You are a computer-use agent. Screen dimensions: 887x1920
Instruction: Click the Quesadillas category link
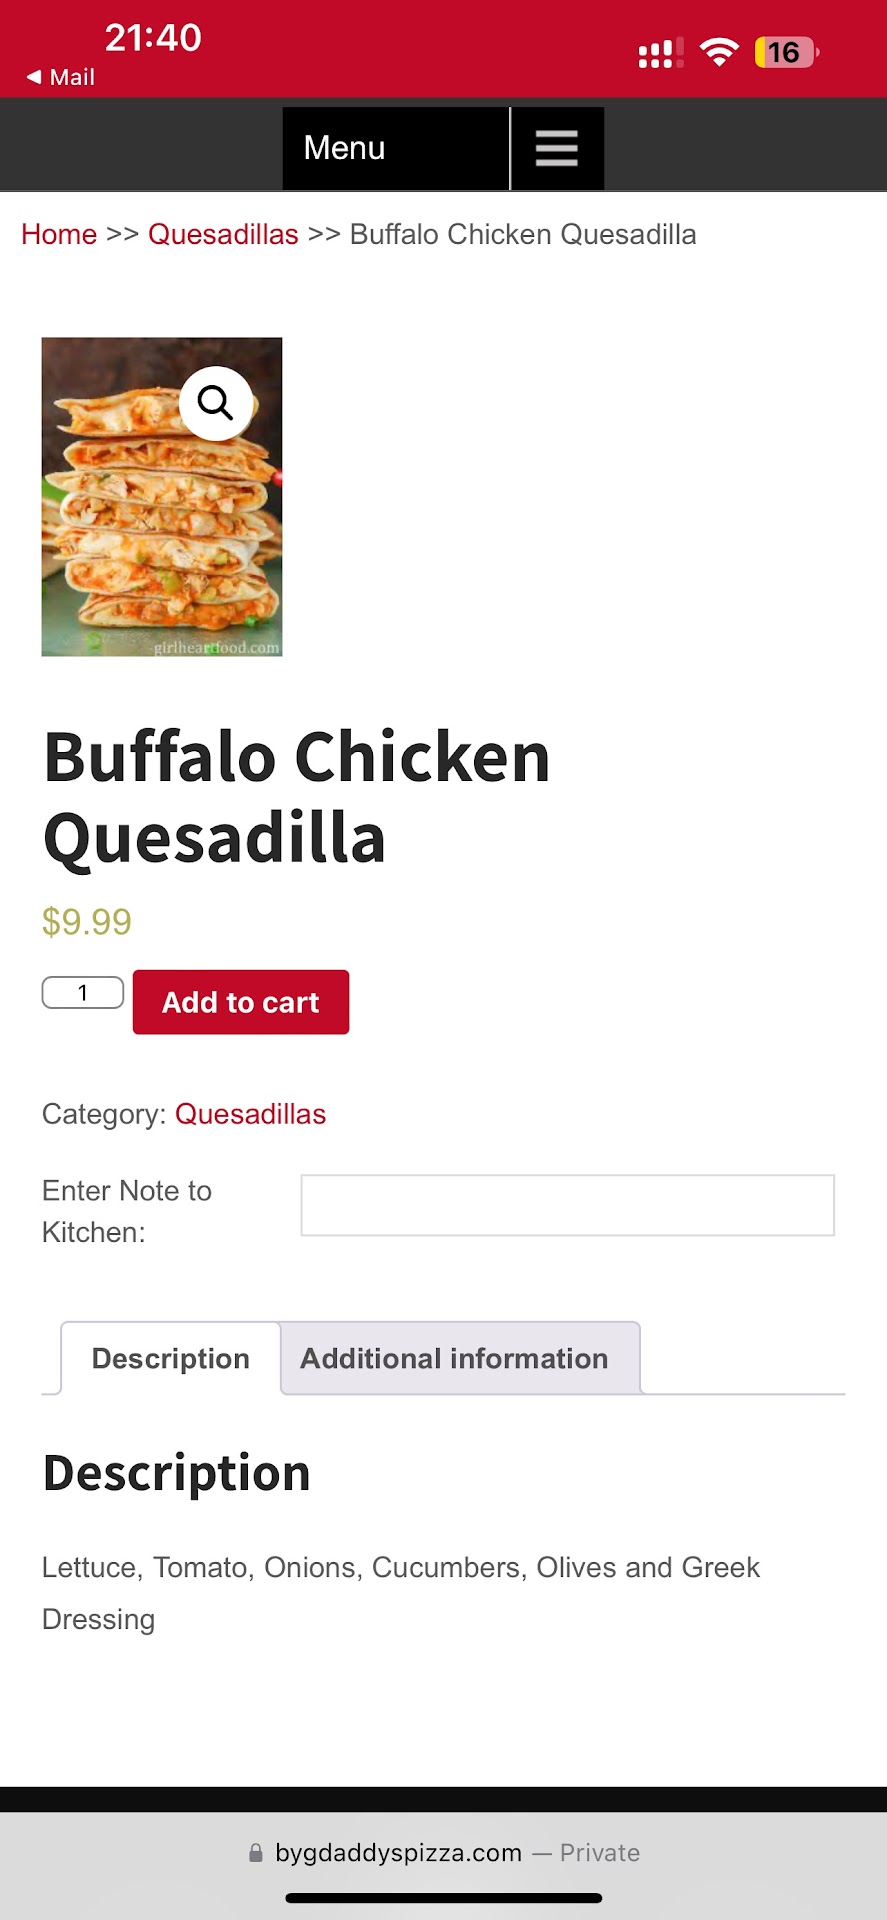(x=250, y=1114)
